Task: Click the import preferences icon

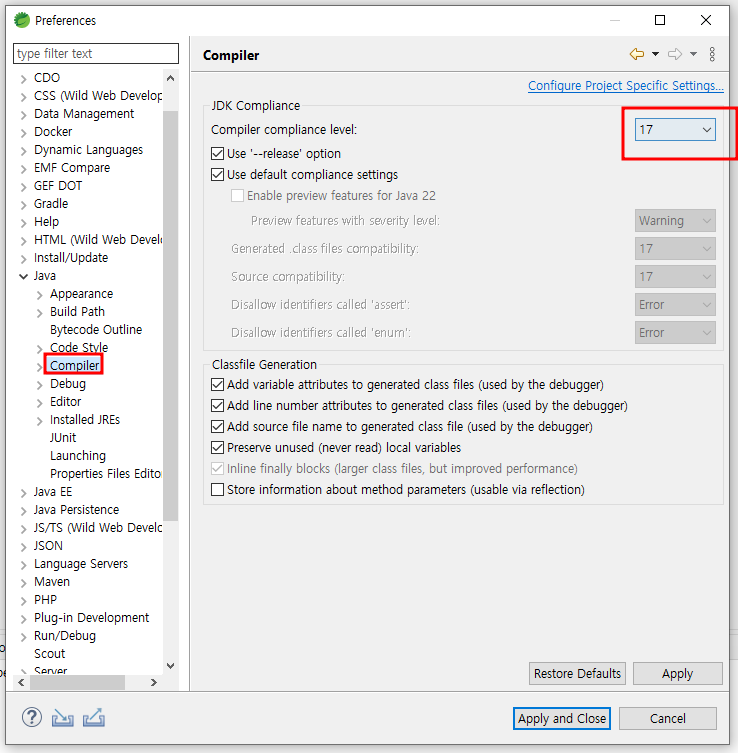Action: [63, 718]
